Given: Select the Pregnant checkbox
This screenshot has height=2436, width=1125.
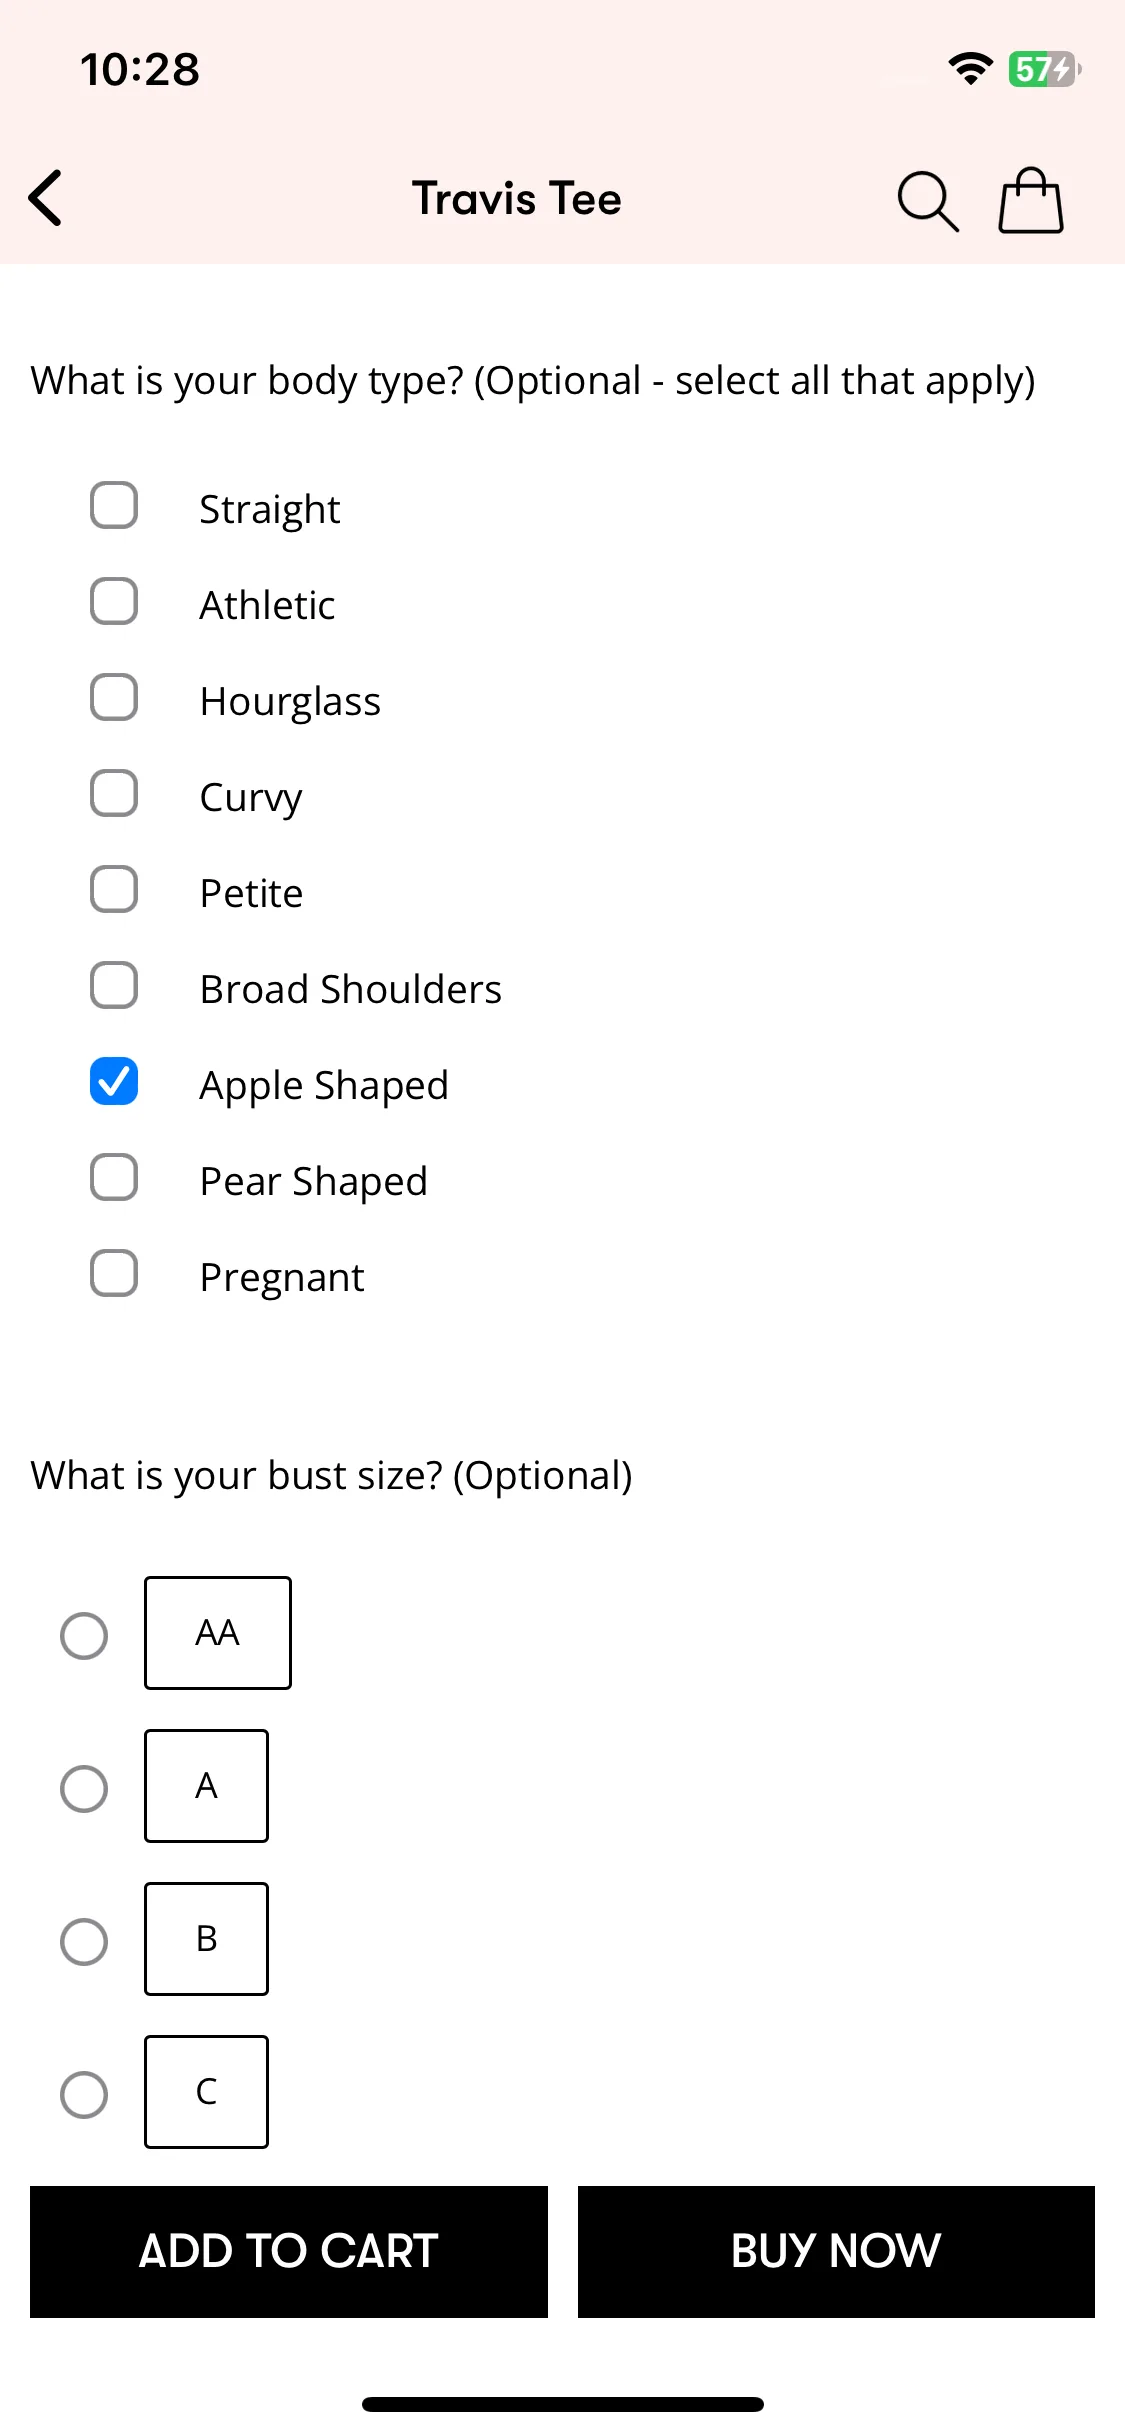Looking at the screenshot, I should 114,1274.
